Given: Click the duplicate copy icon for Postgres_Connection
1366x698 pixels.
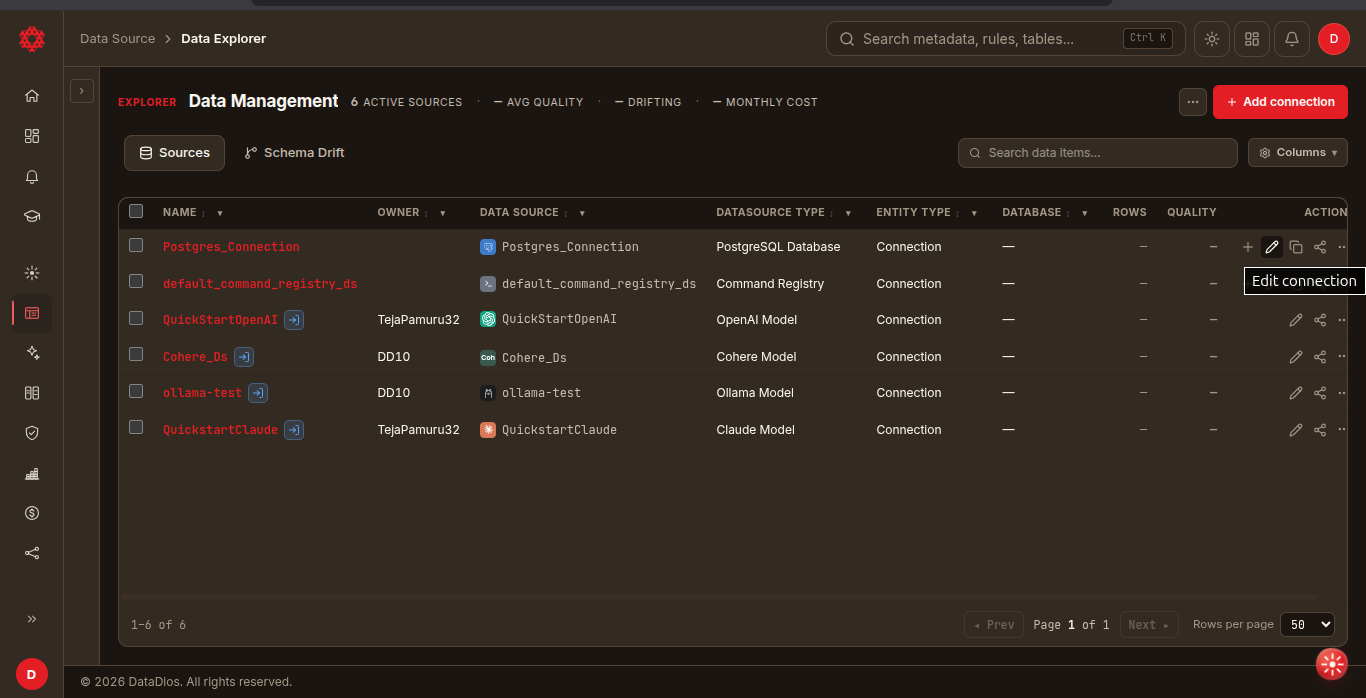Looking at the screenshot, I should [1296, 247].
